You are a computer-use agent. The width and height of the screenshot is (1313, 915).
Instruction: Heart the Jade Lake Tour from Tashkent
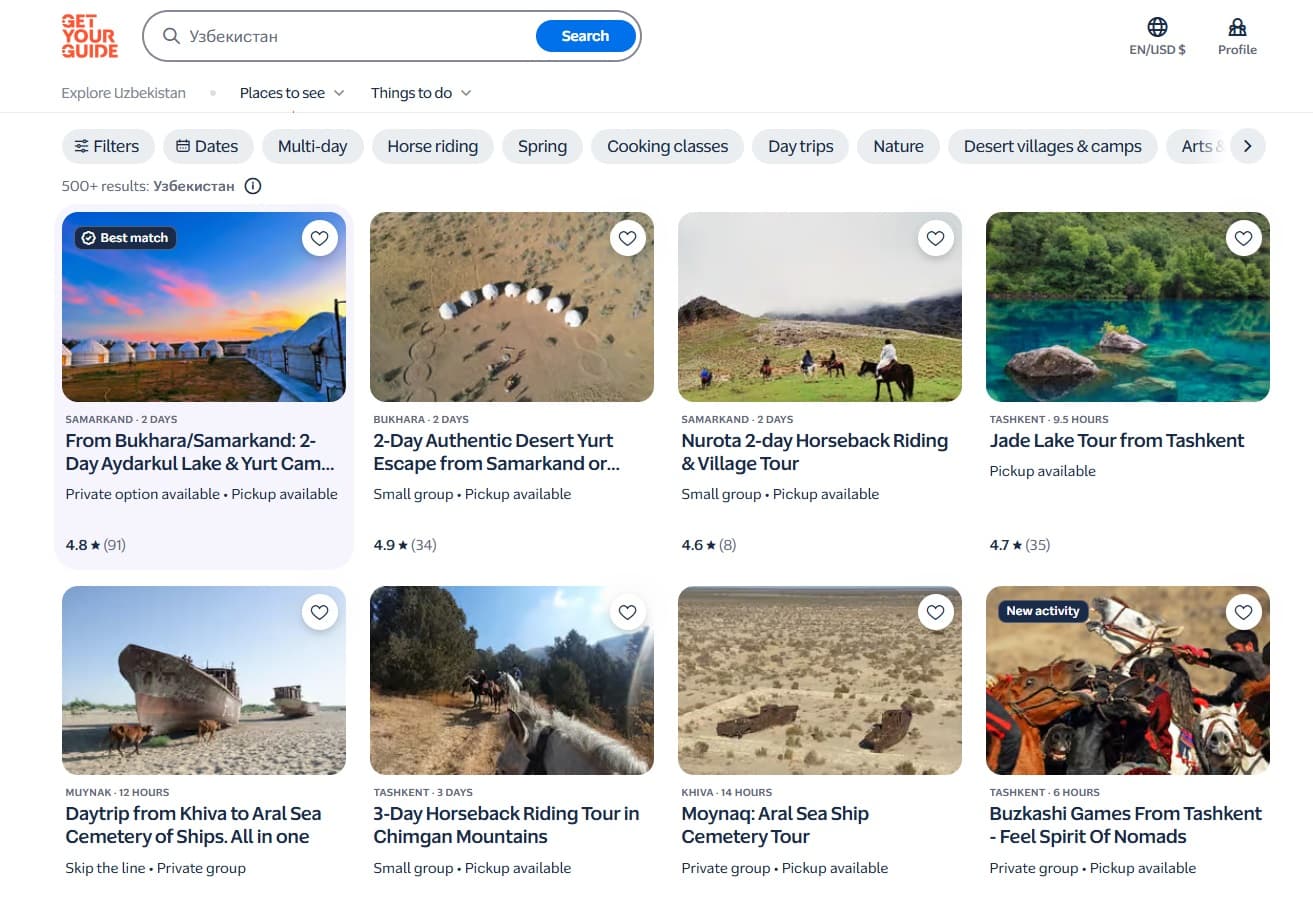[1243, 238]
